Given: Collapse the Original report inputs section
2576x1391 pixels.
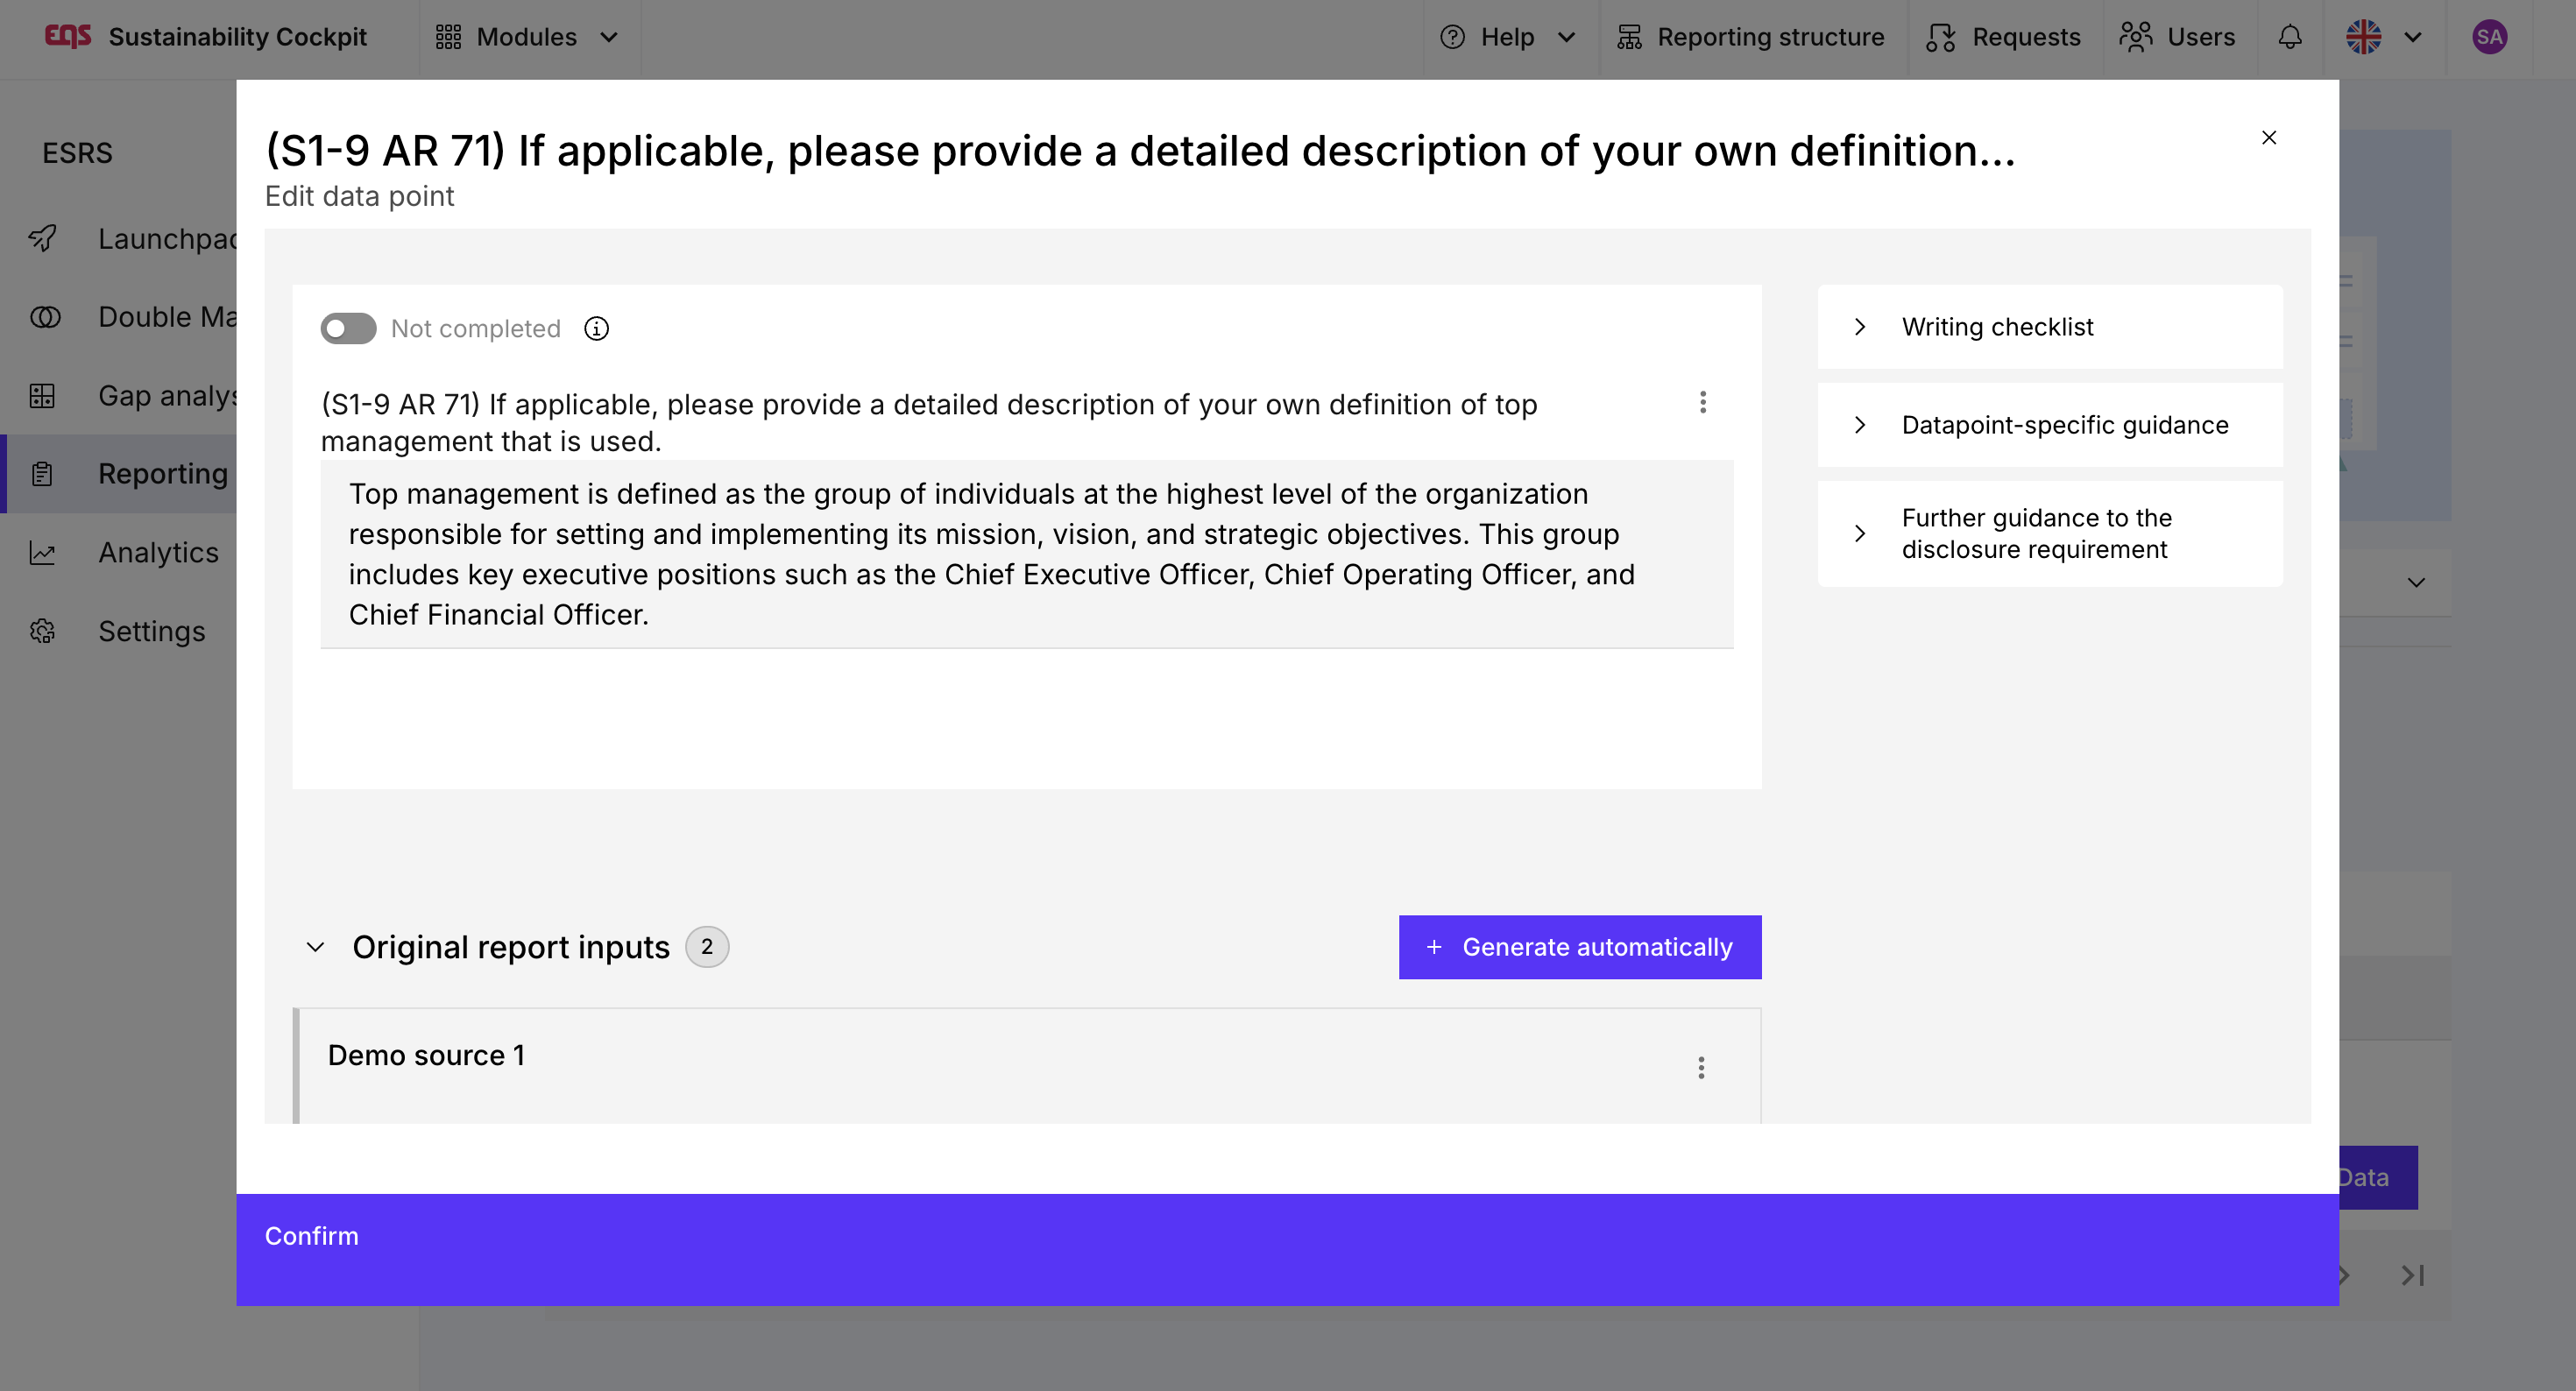Looking at the screenshot, I should [315, 946].
